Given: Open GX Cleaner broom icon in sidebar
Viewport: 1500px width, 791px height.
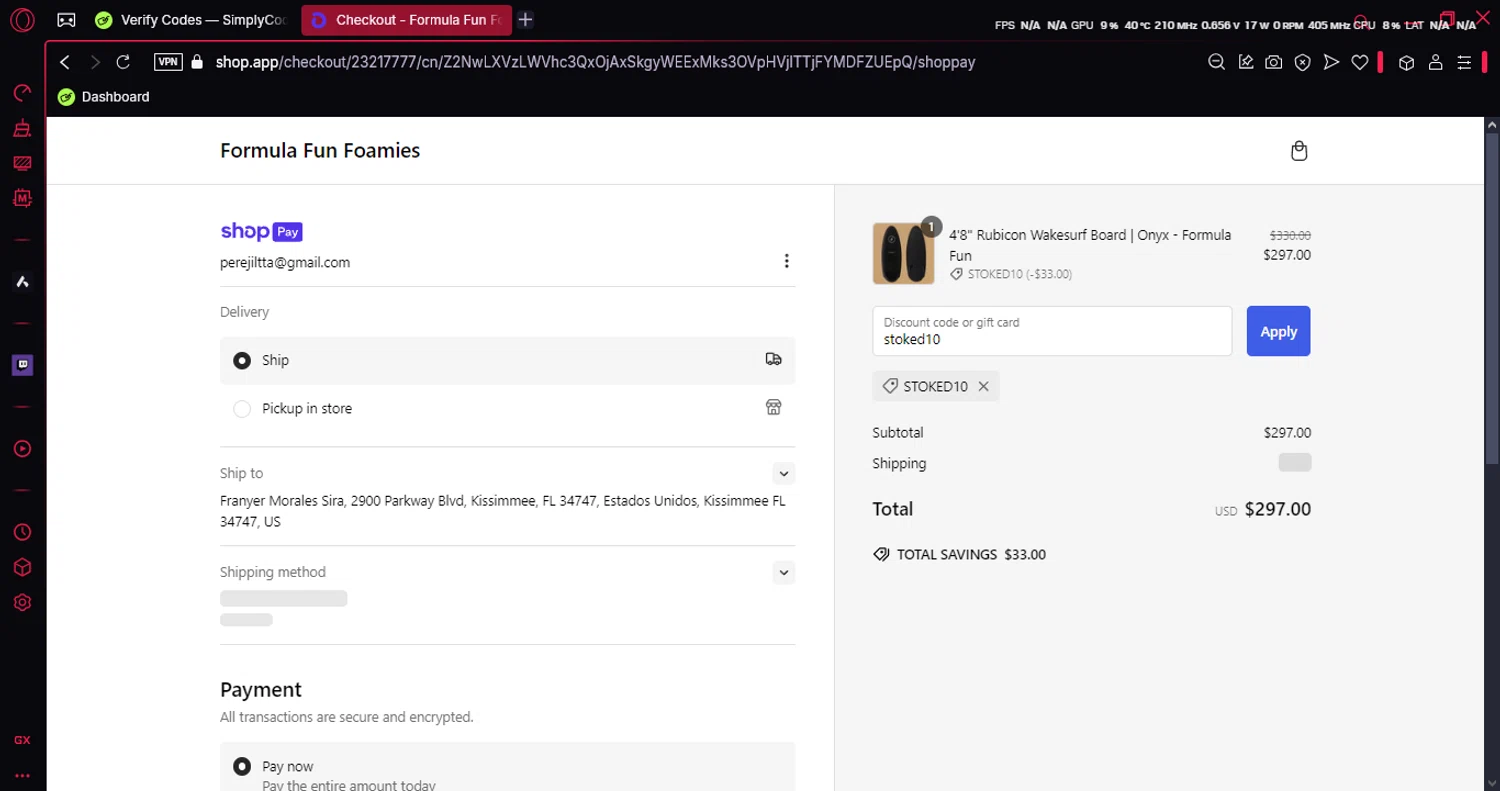Looking at the screenshot, I should 22,128.
